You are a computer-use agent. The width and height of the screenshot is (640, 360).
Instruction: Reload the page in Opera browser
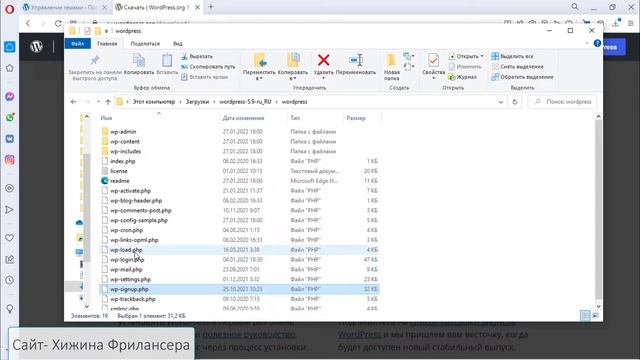(x=58, y=23)
